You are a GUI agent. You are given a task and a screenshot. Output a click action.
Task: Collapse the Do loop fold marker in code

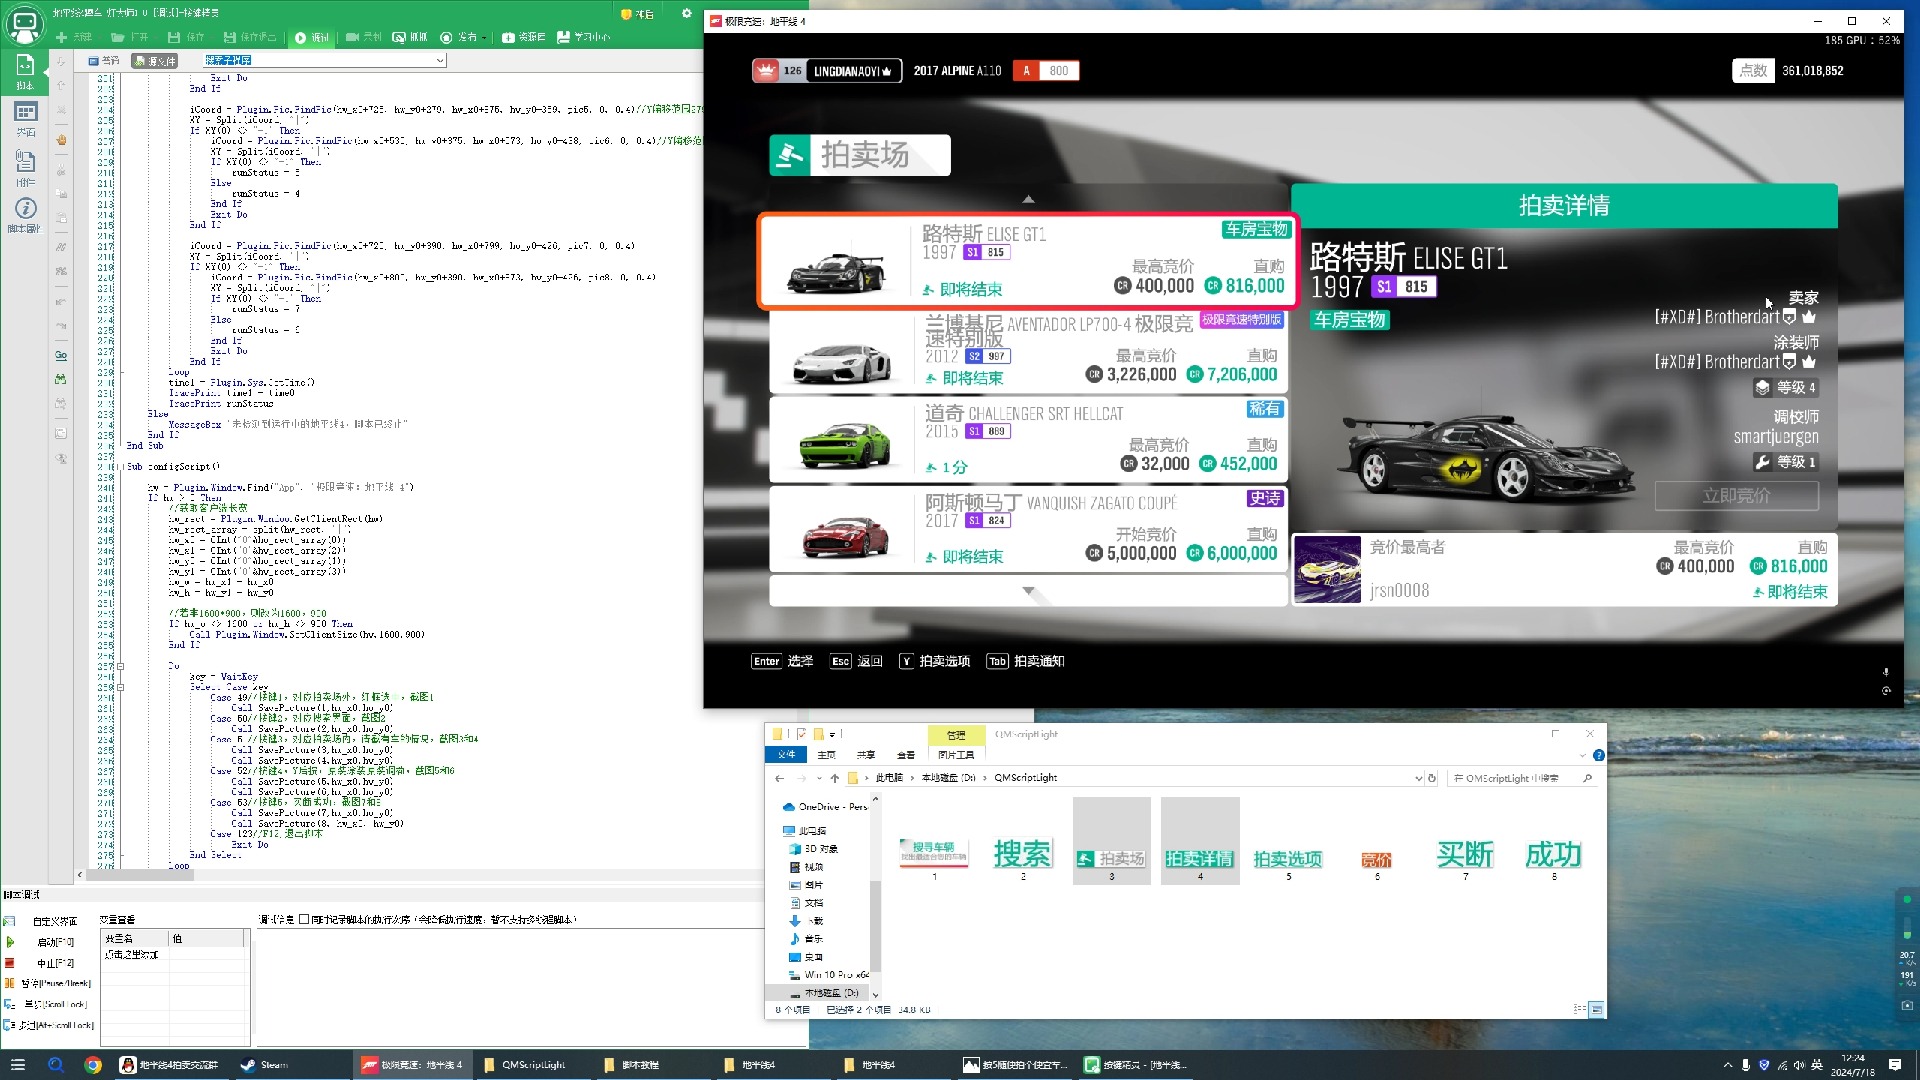coord(120,666)
